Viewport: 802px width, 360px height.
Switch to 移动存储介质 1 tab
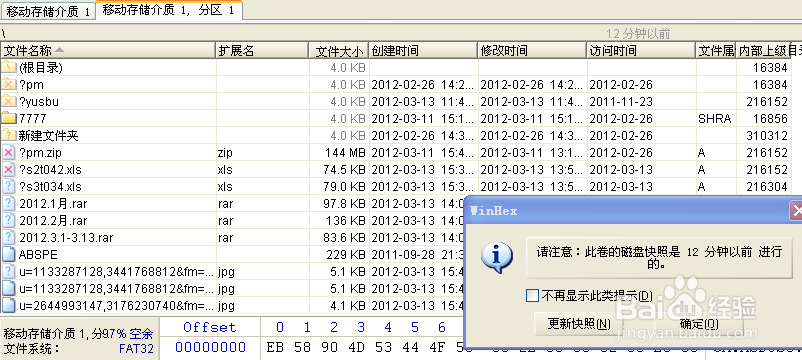tap(48, 12)
